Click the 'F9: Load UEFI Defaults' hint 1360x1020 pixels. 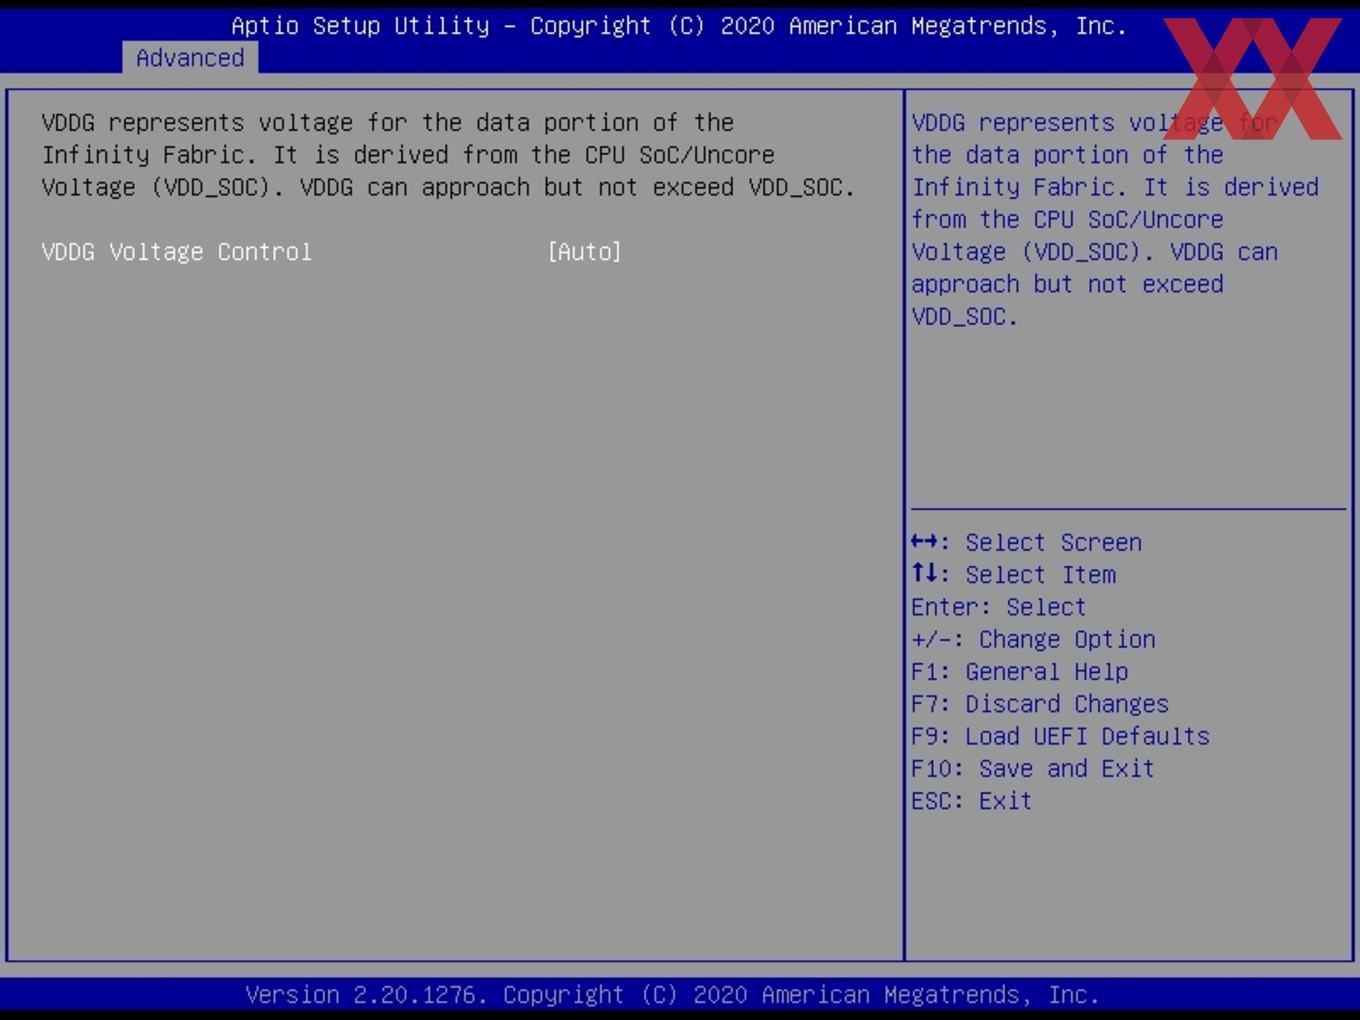[1061, 736]
